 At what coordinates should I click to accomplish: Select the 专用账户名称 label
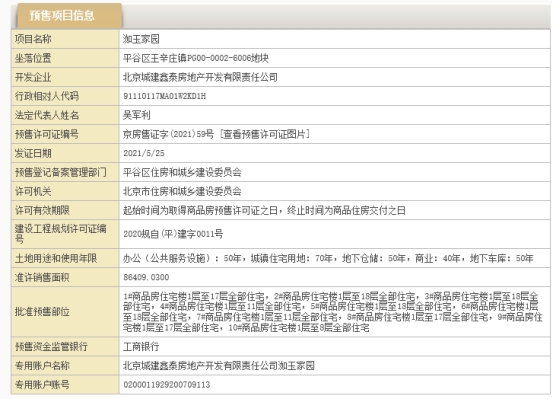tap(42, 366)
